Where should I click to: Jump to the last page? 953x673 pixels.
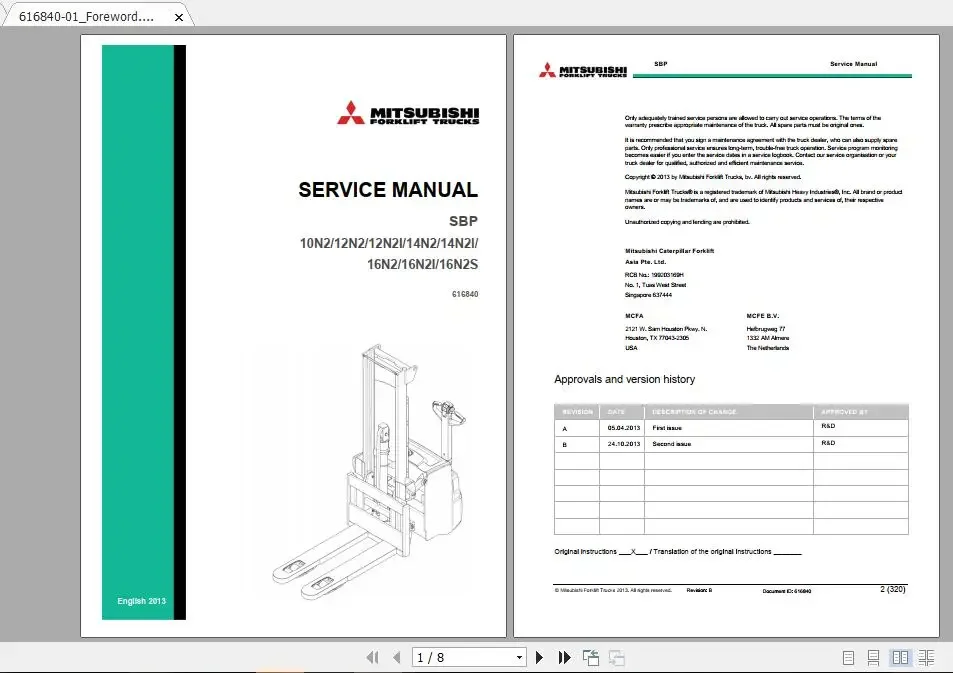coord(564,657)
